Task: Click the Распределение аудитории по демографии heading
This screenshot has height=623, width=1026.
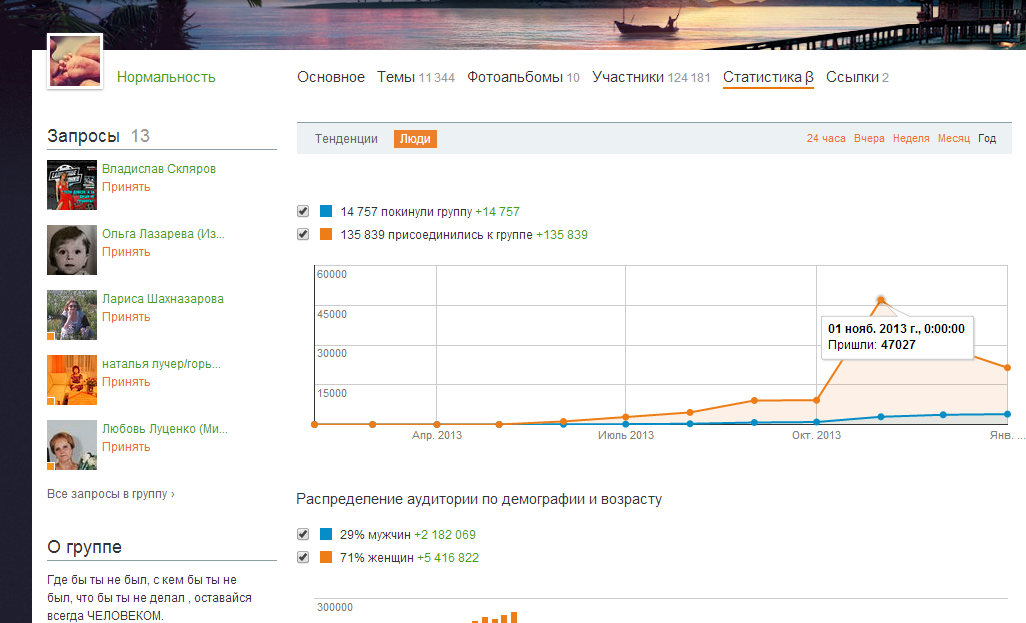Action: point(479,499)
